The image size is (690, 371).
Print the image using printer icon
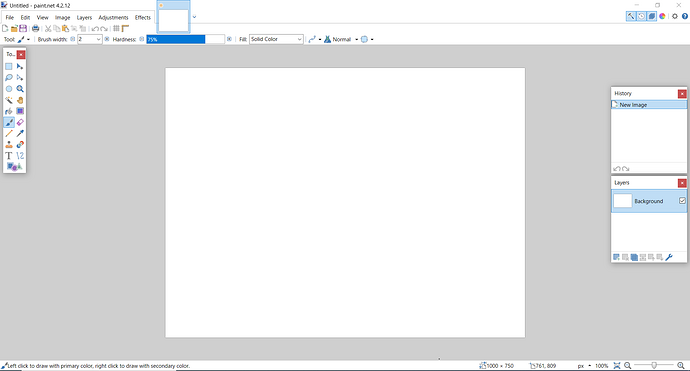pyautogui.click(x=36, y=29)
